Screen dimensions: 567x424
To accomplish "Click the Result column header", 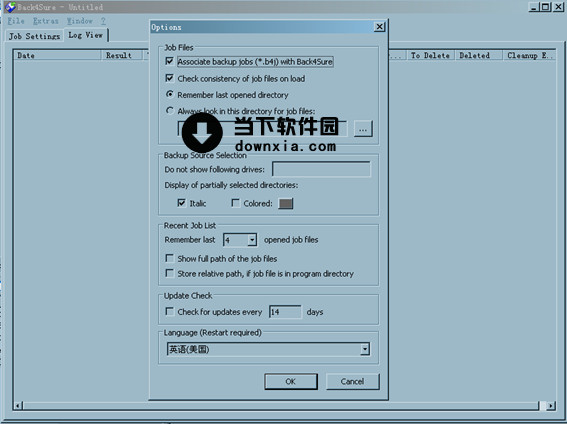I will coord(122,55).
